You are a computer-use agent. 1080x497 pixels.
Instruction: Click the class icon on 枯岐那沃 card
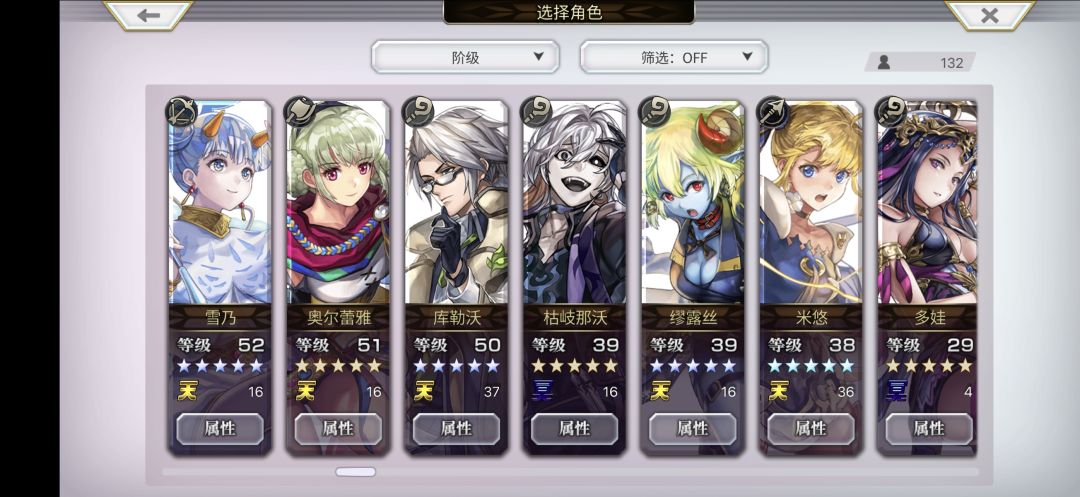(x=536, y=112)
